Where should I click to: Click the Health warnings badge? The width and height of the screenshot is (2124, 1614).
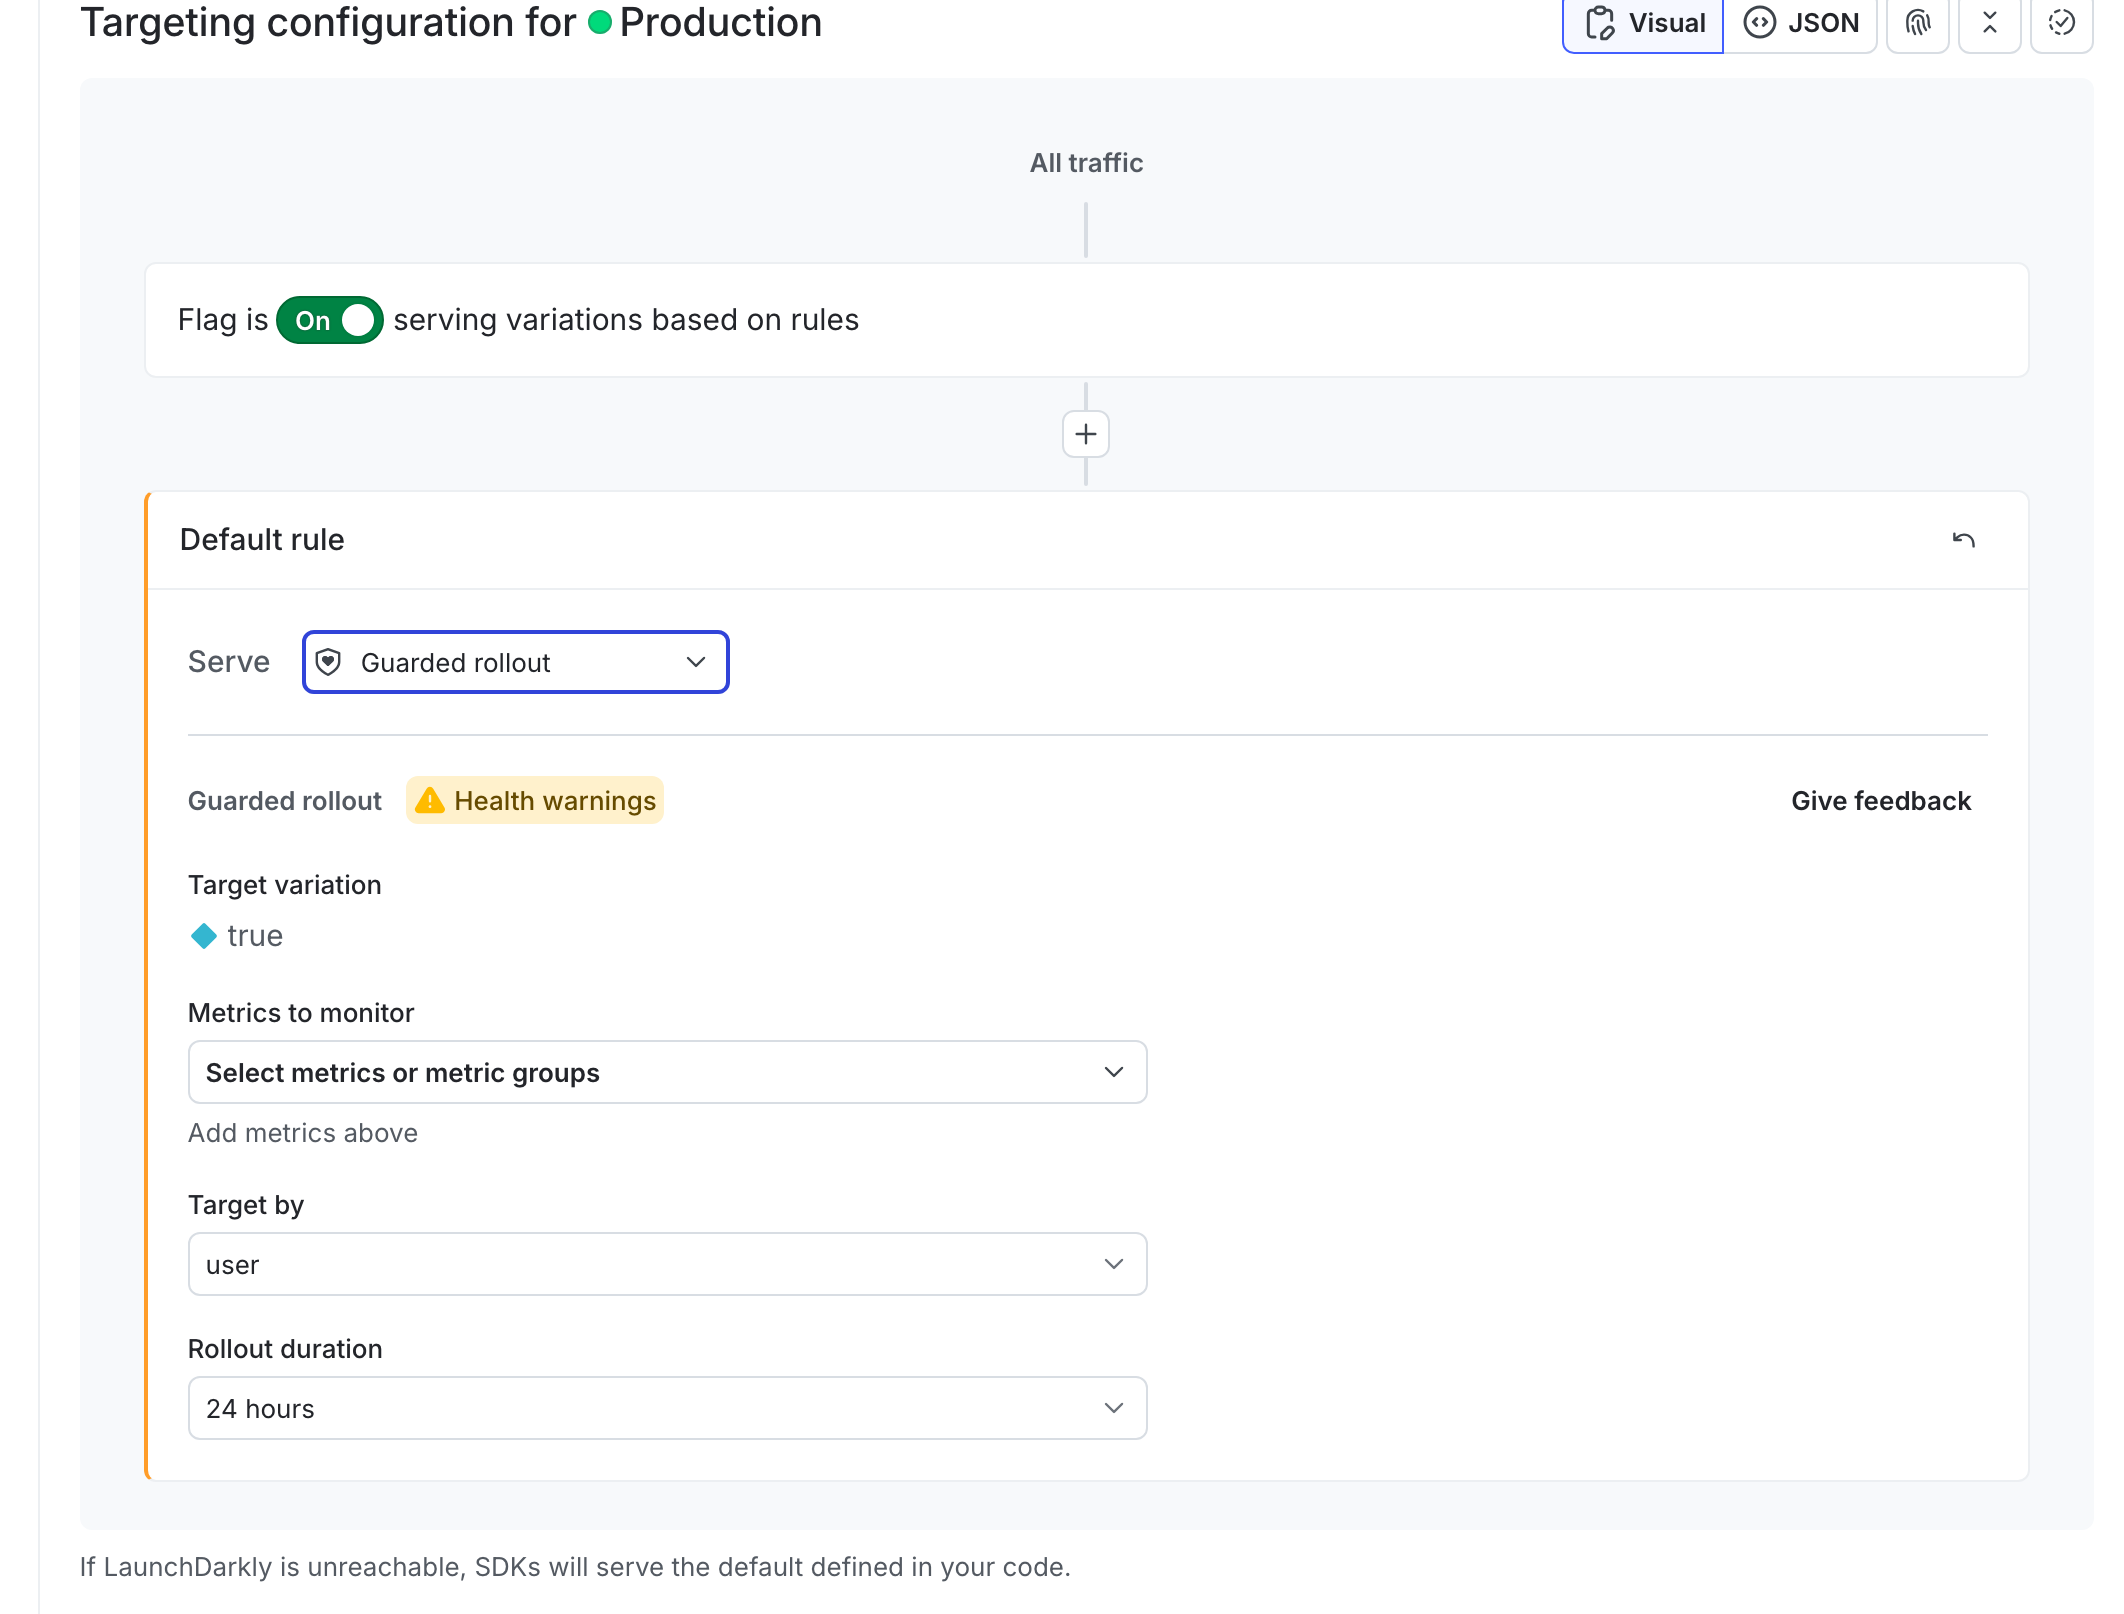pyautogui.click(x=535, y=801)
